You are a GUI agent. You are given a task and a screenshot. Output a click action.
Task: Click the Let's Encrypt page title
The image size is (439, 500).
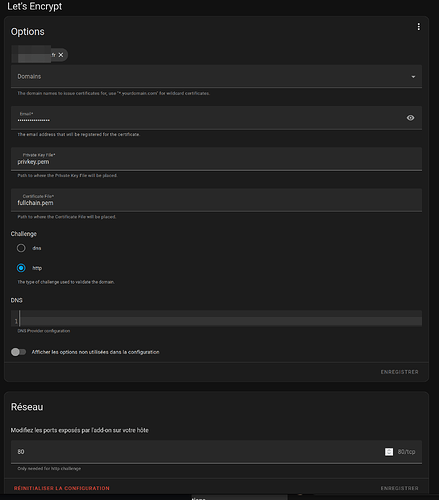(x=35, y=6)
